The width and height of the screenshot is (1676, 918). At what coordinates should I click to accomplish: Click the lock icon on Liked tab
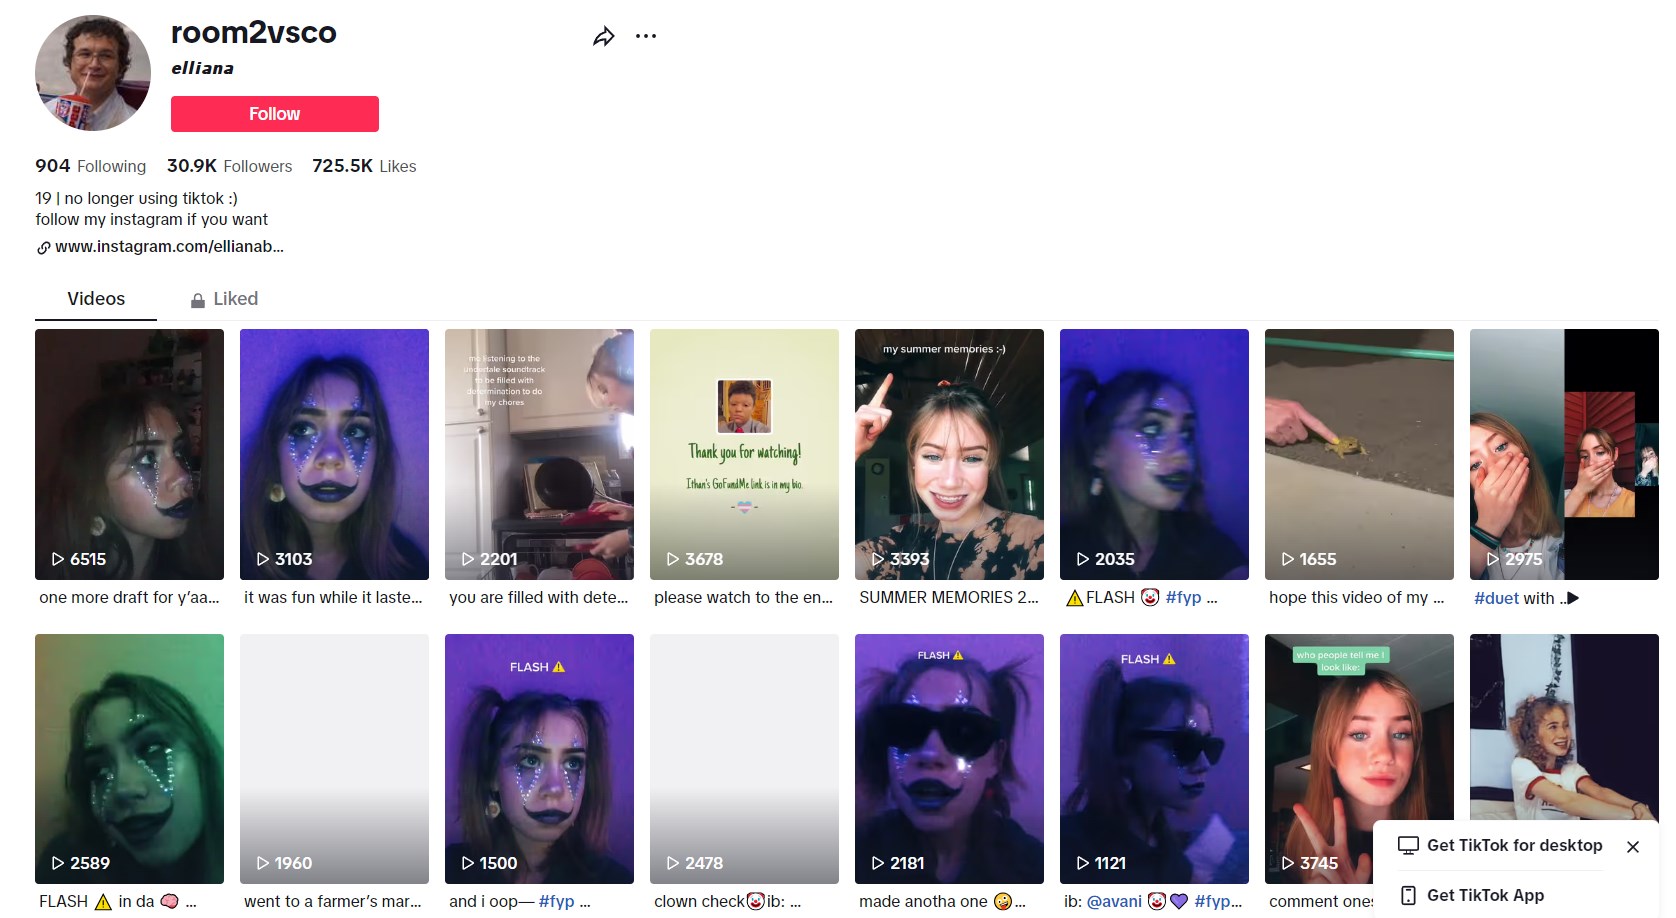coord(198,300)
